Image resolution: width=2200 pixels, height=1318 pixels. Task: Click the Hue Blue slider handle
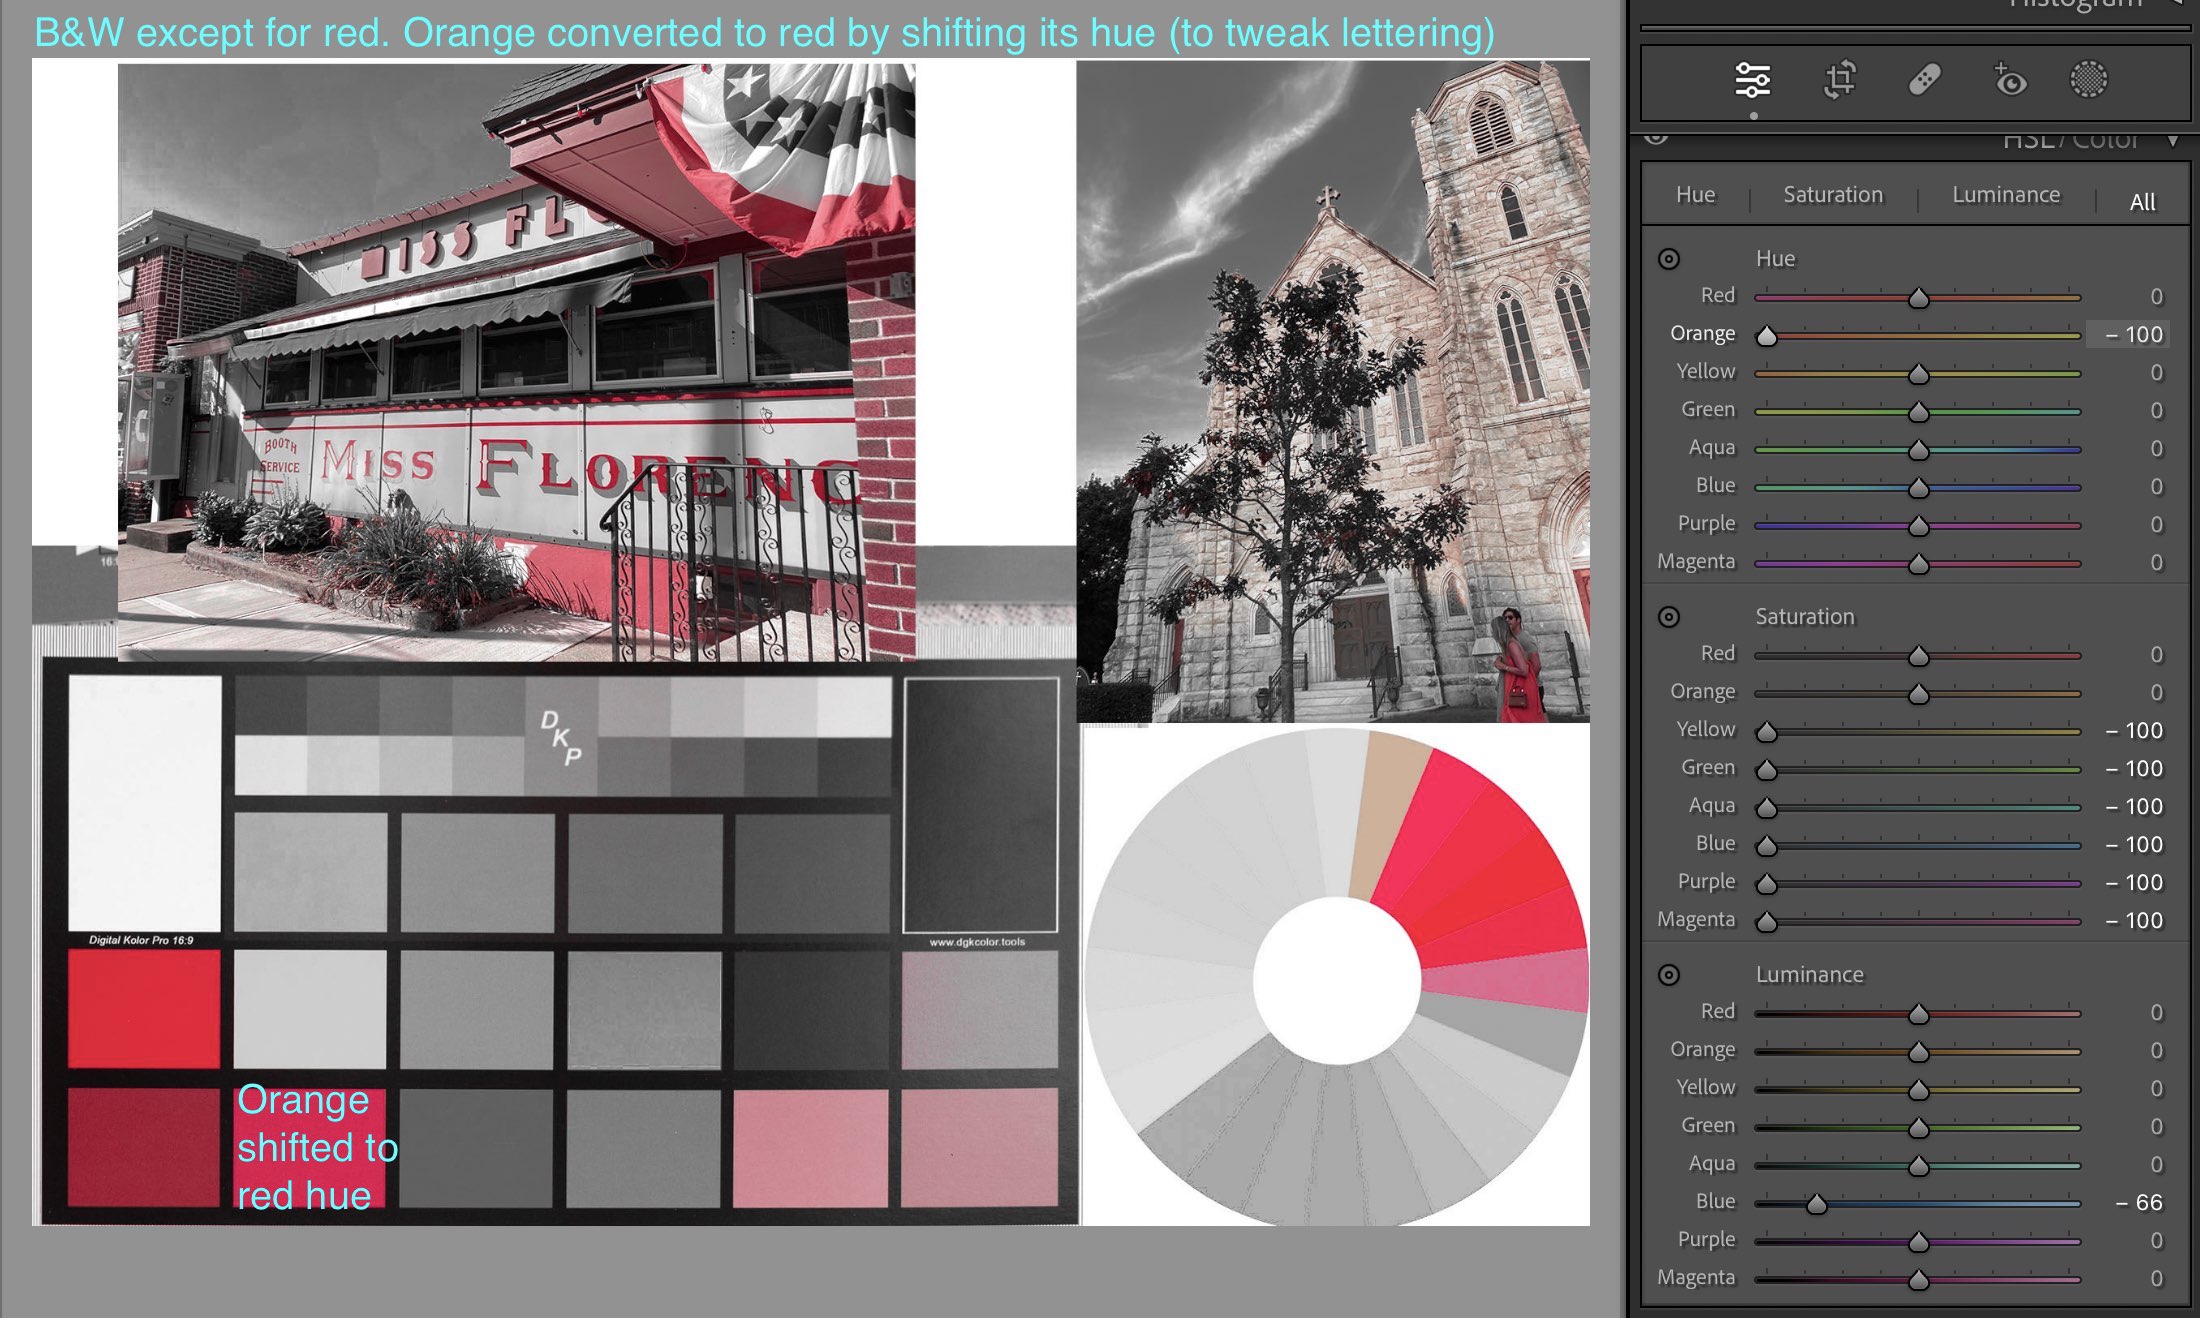[1918, 488]
